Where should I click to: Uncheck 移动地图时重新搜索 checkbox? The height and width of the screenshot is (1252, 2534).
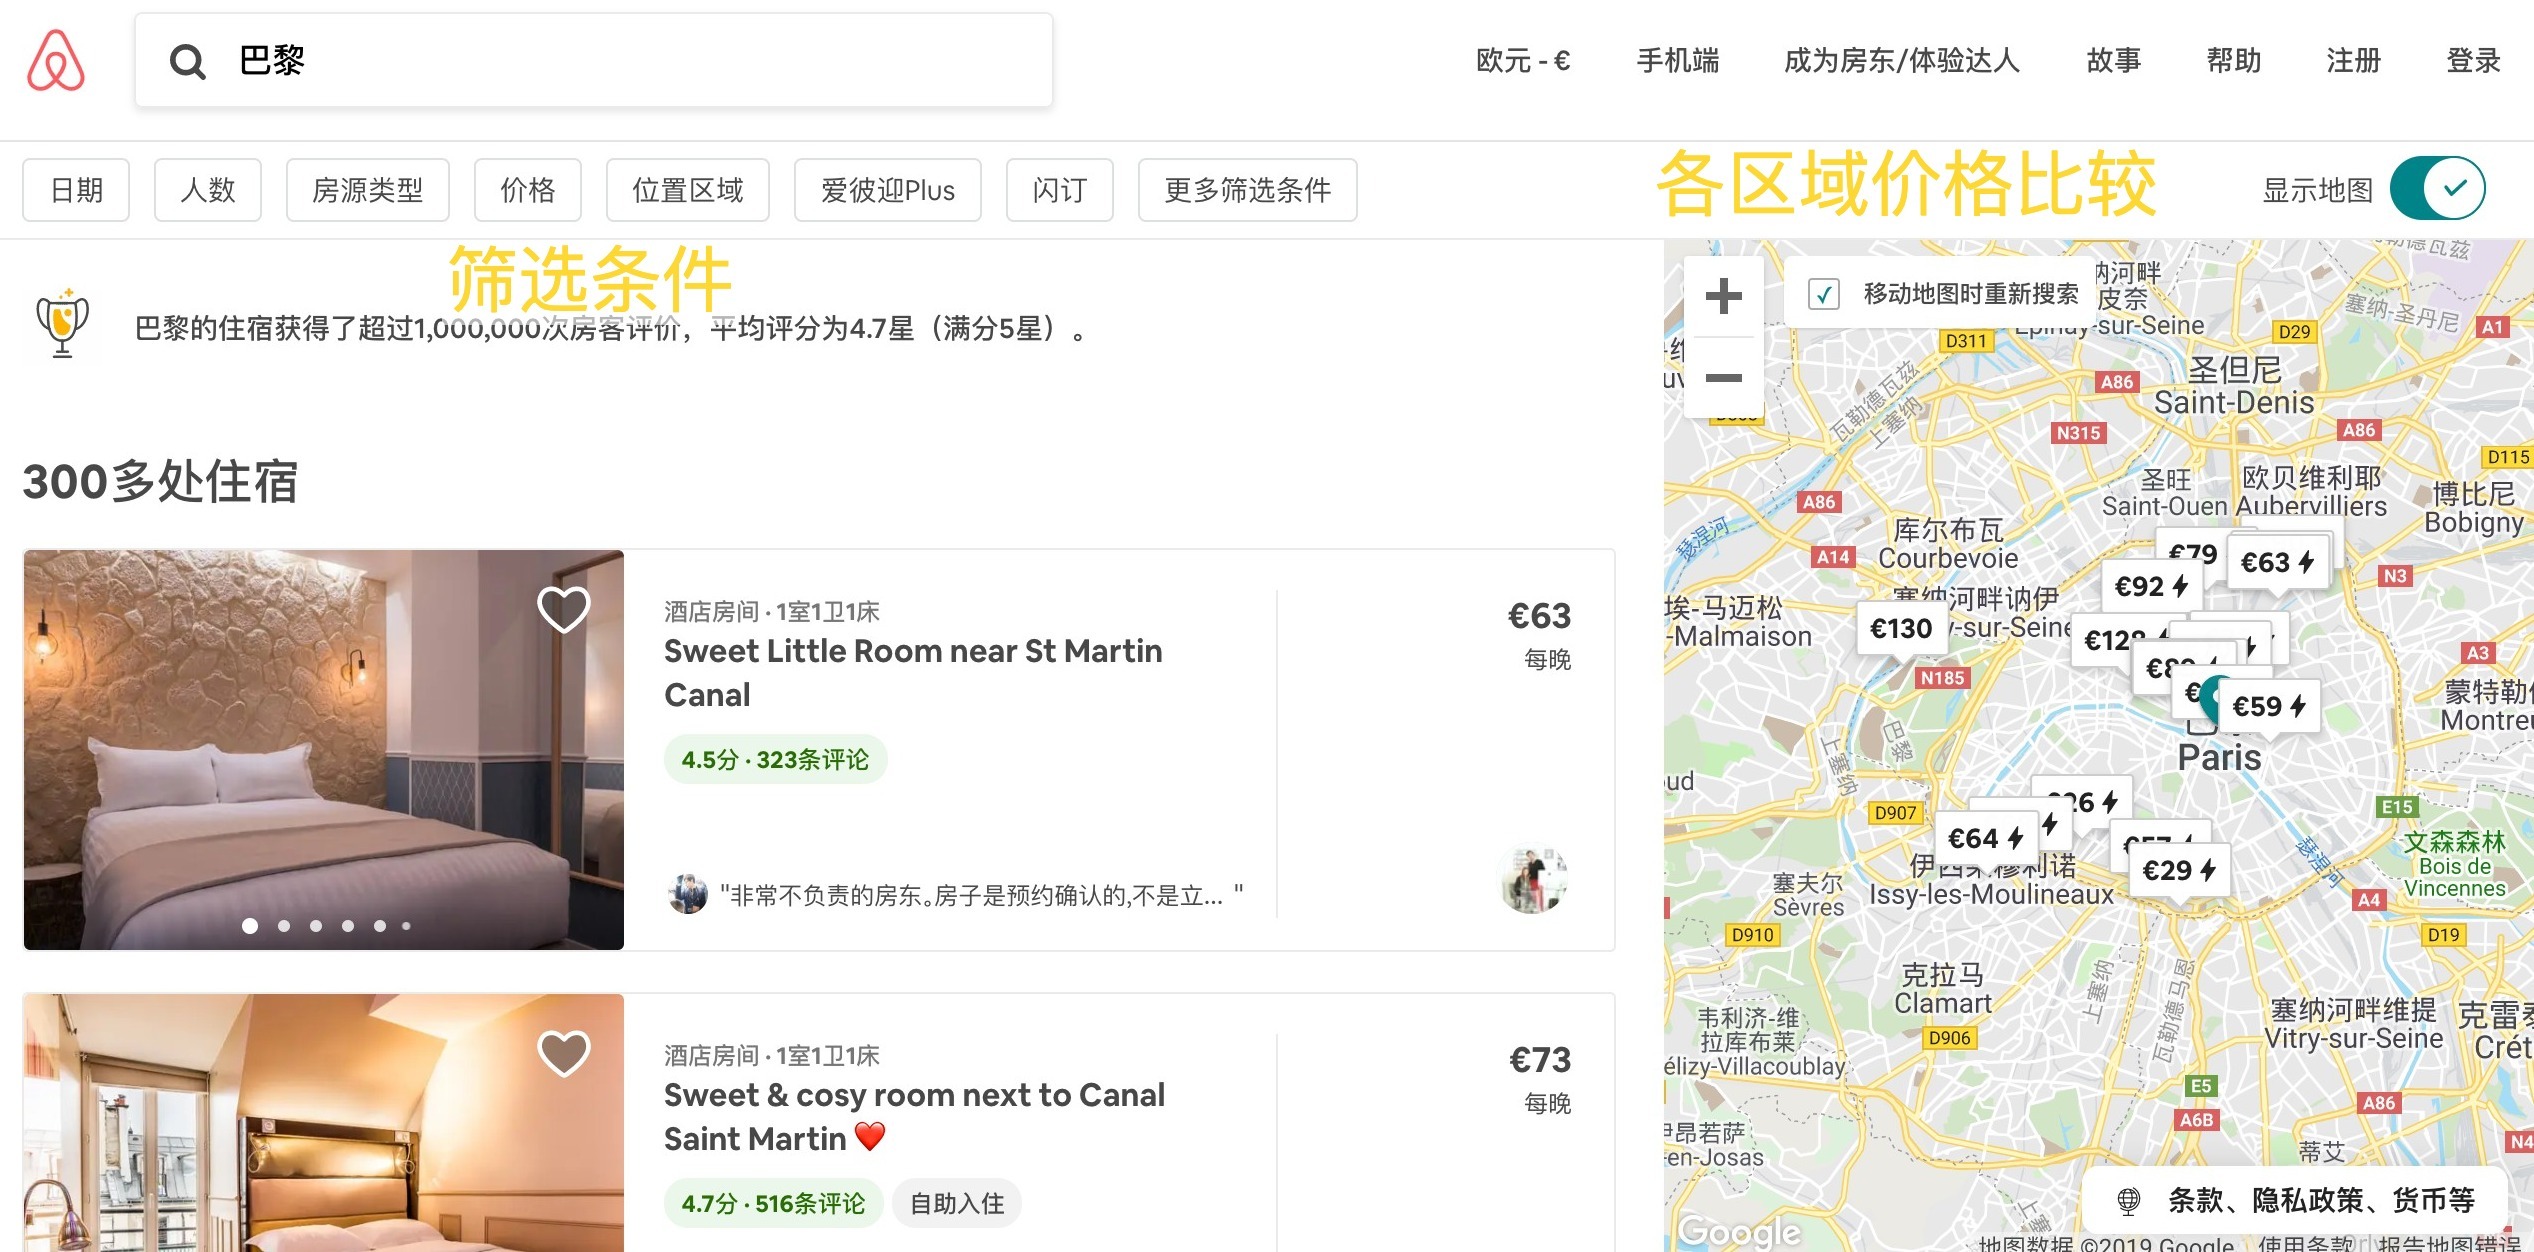1824,294
